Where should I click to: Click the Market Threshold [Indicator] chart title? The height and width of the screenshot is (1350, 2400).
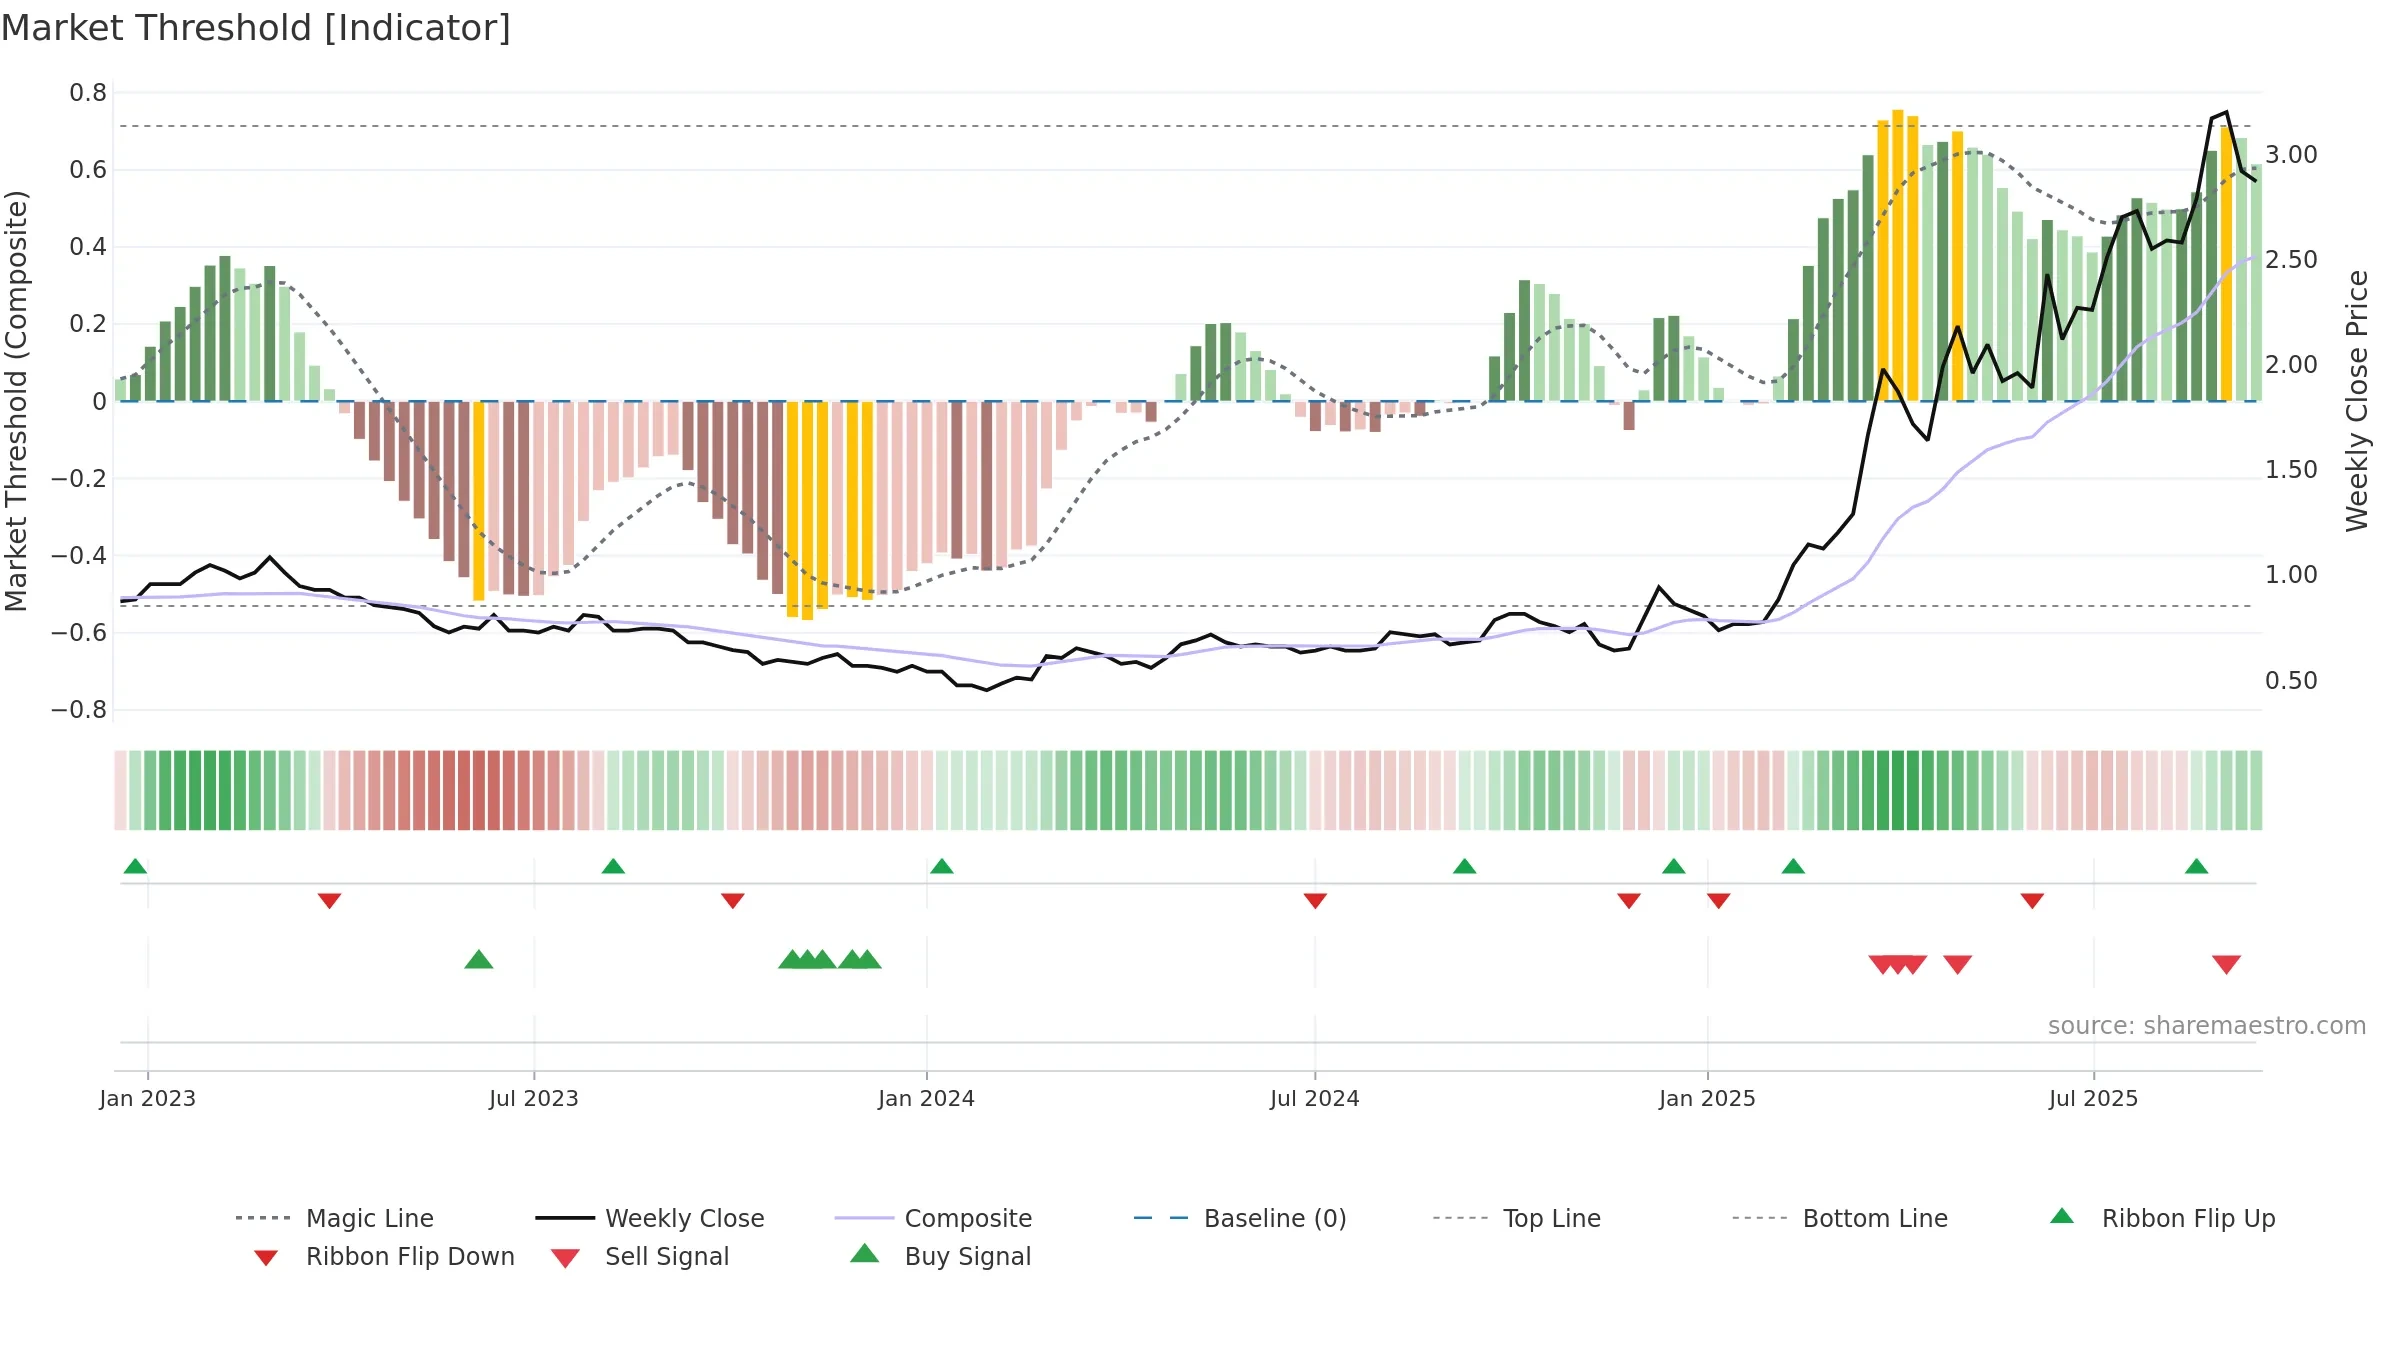tap(256, 28)
